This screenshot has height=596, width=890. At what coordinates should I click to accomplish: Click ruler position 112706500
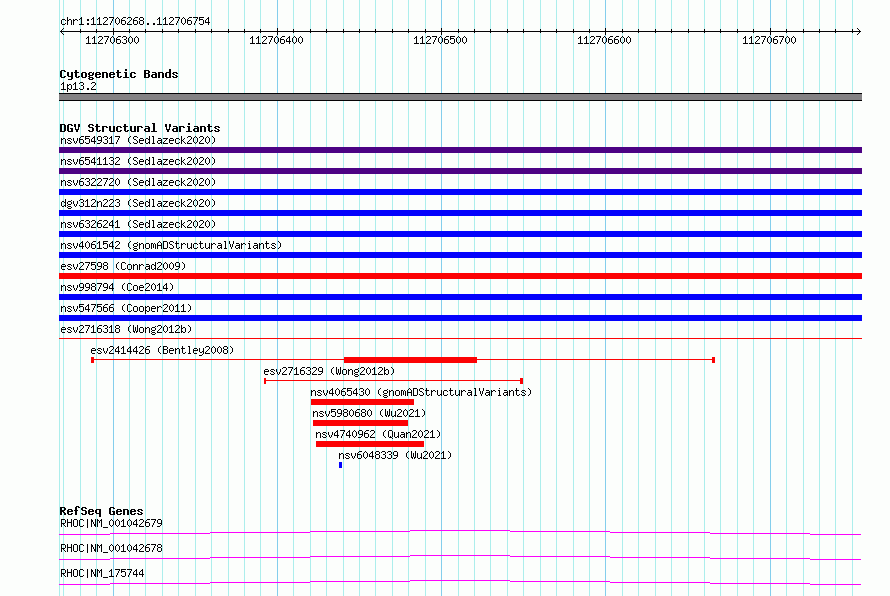click(440, 40)
